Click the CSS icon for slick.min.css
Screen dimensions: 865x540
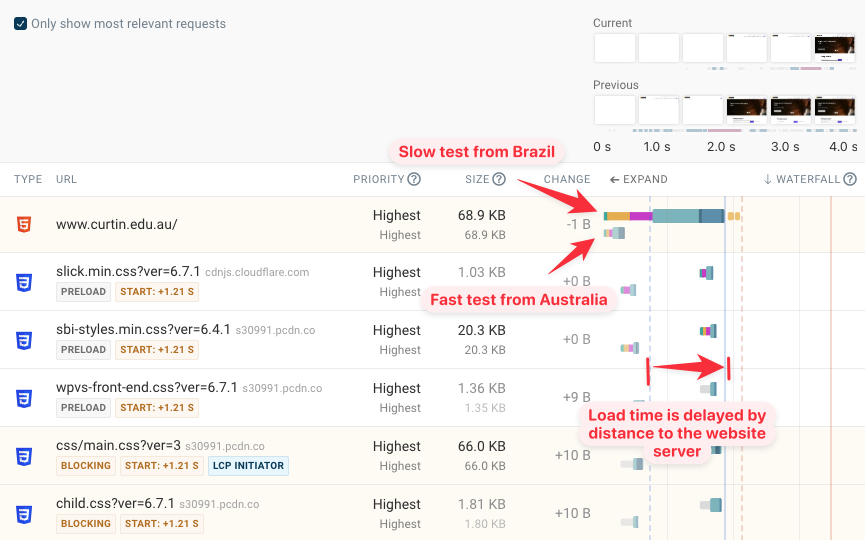(24, 282)
